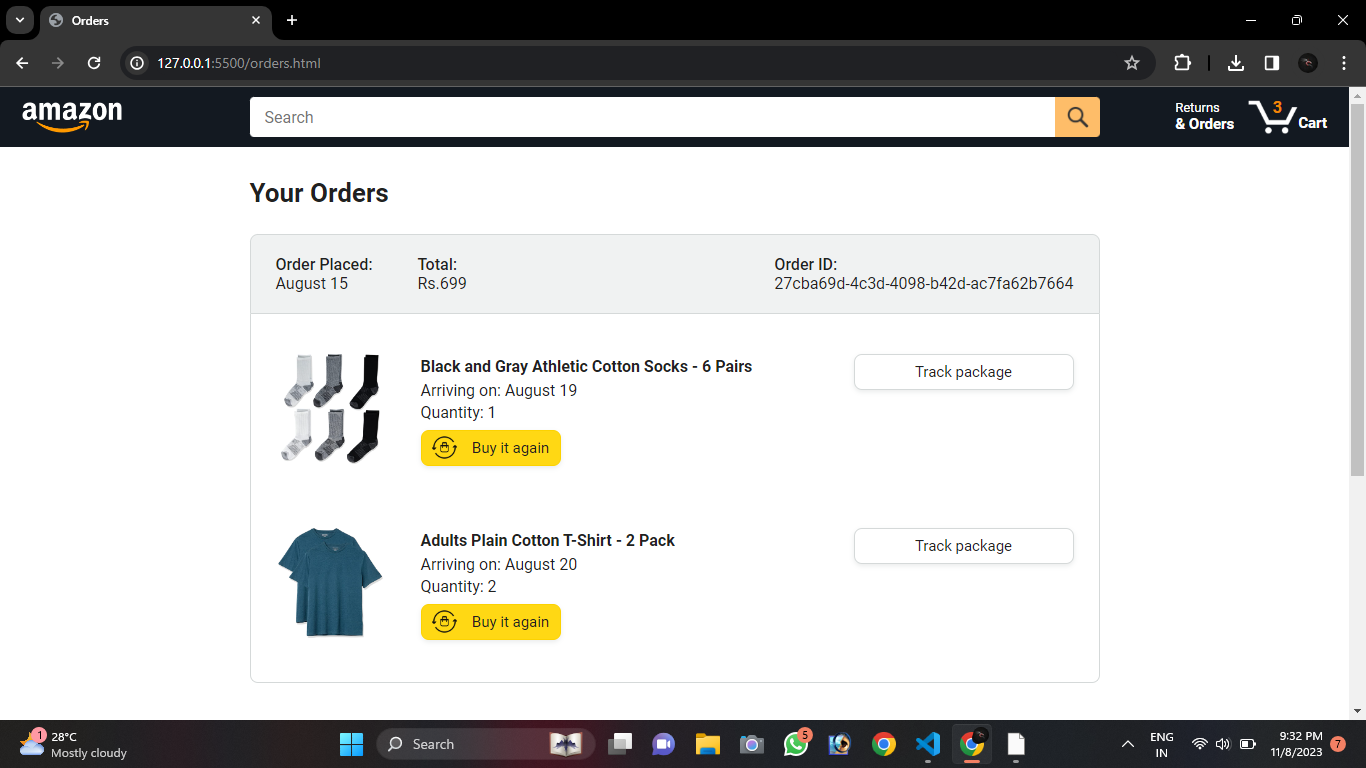Open the tab search chevron dropdown
Screen dimensions: 1366x768
19,20
